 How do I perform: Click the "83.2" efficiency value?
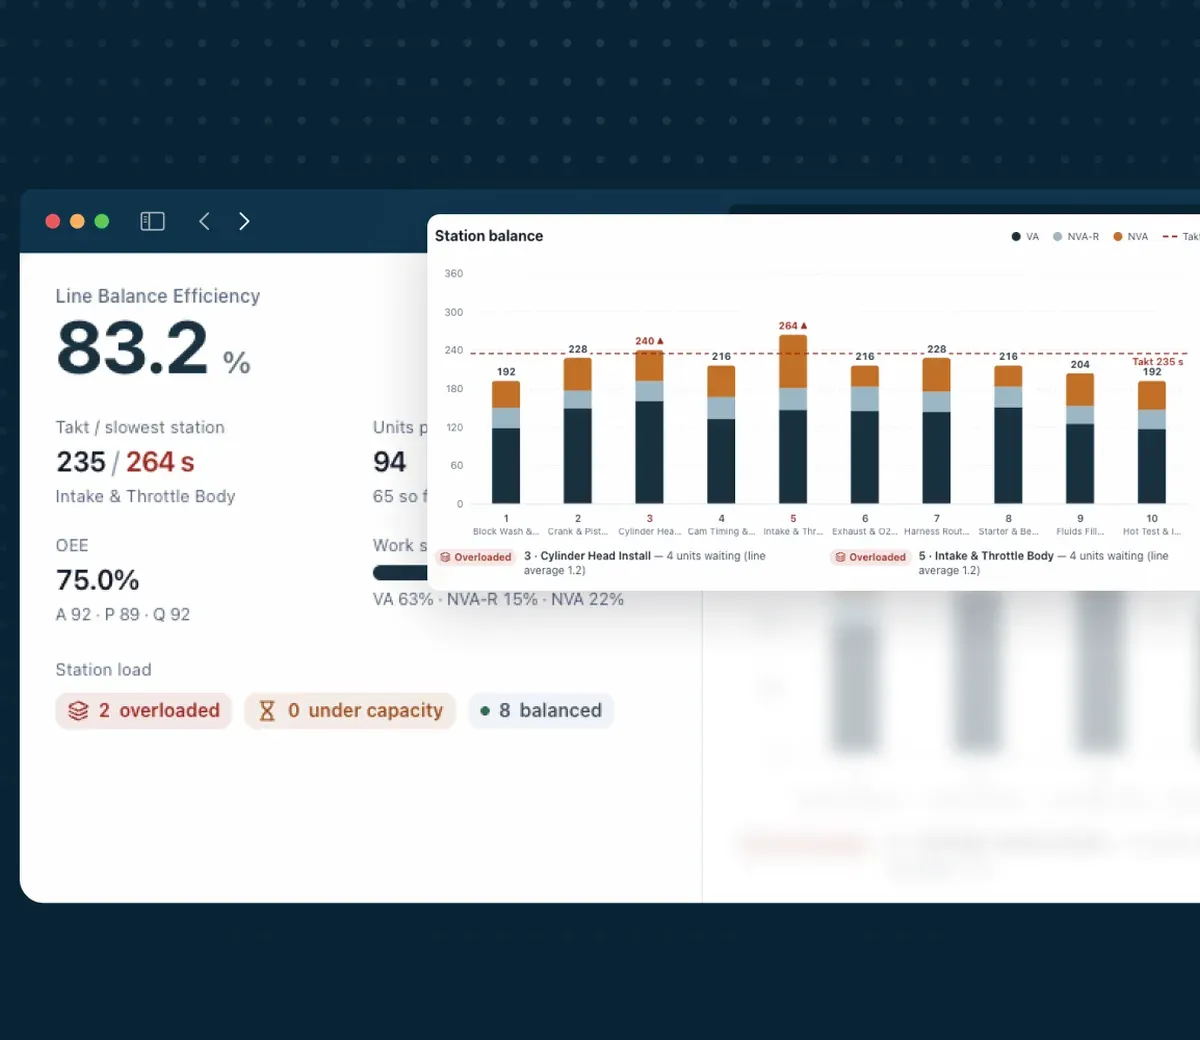132,348
